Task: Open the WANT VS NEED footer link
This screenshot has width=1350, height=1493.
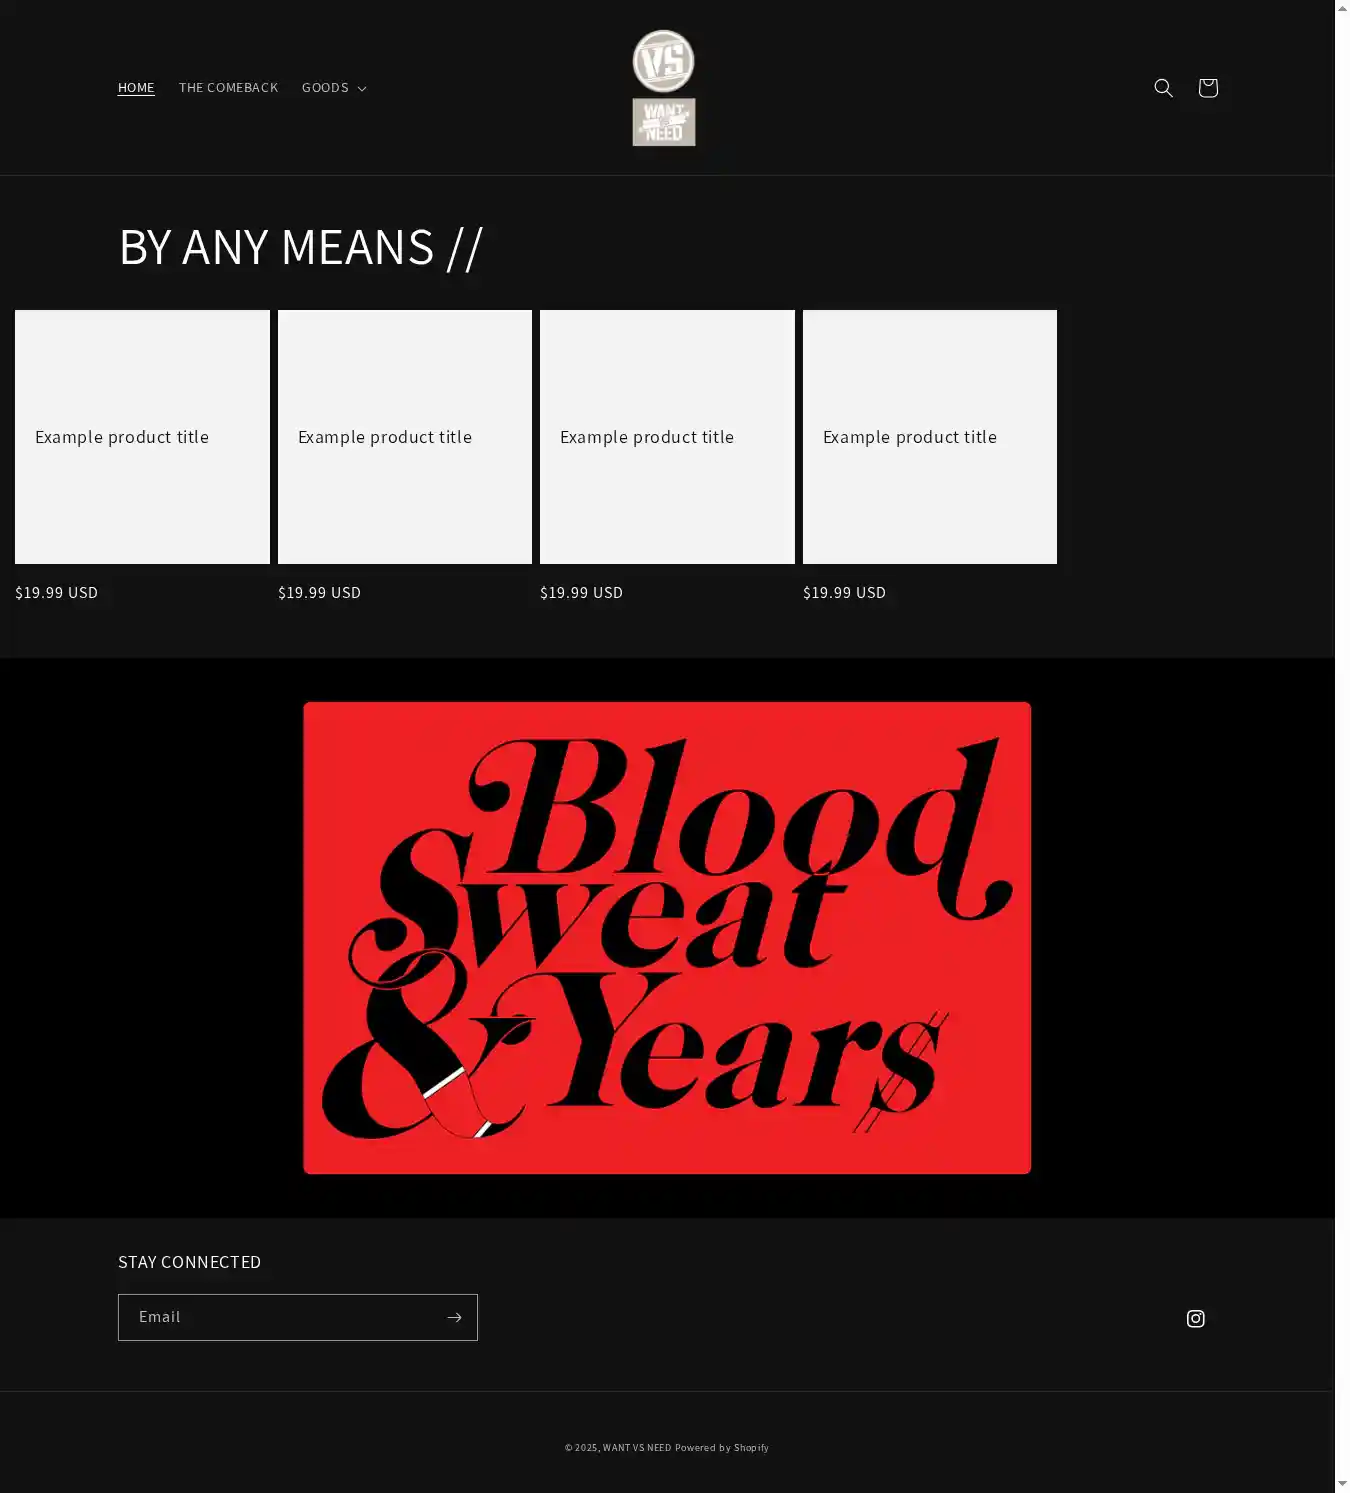Action: point(637,1447)
